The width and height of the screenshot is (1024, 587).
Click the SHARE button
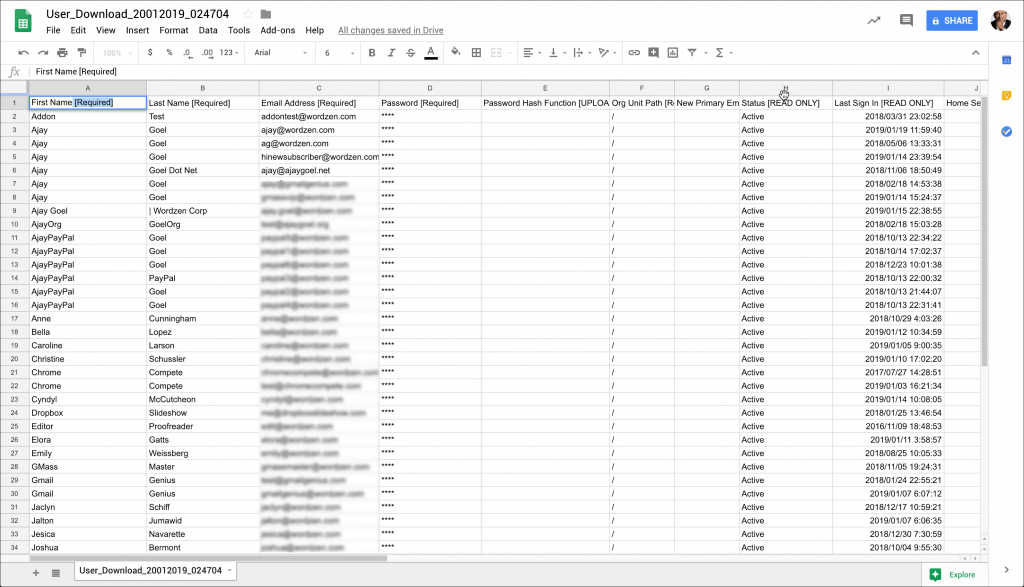951,20
